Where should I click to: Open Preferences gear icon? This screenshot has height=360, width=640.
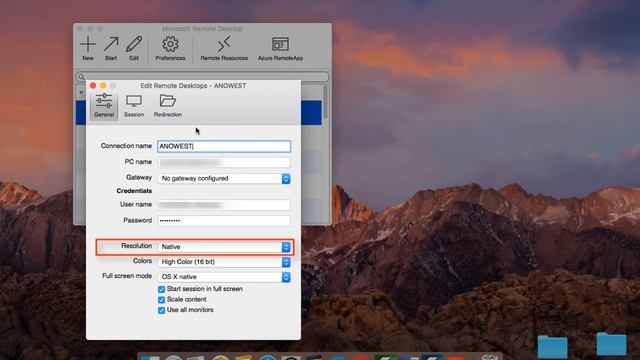point(170,44)
